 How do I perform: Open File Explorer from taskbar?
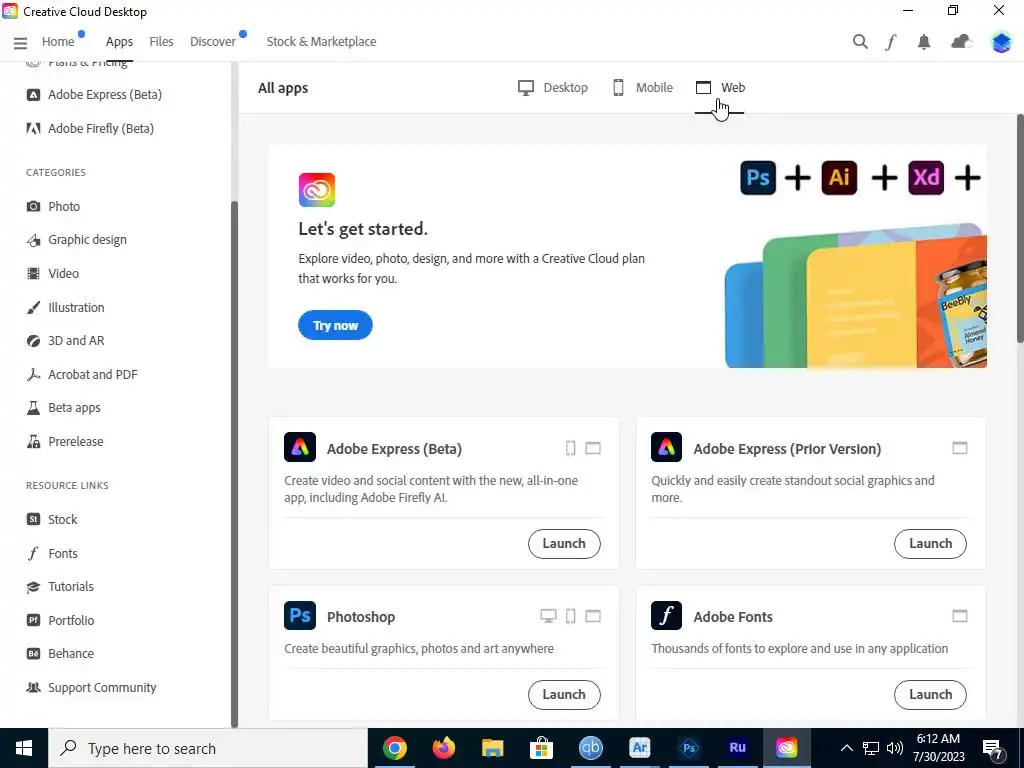[x=492, y=748]
